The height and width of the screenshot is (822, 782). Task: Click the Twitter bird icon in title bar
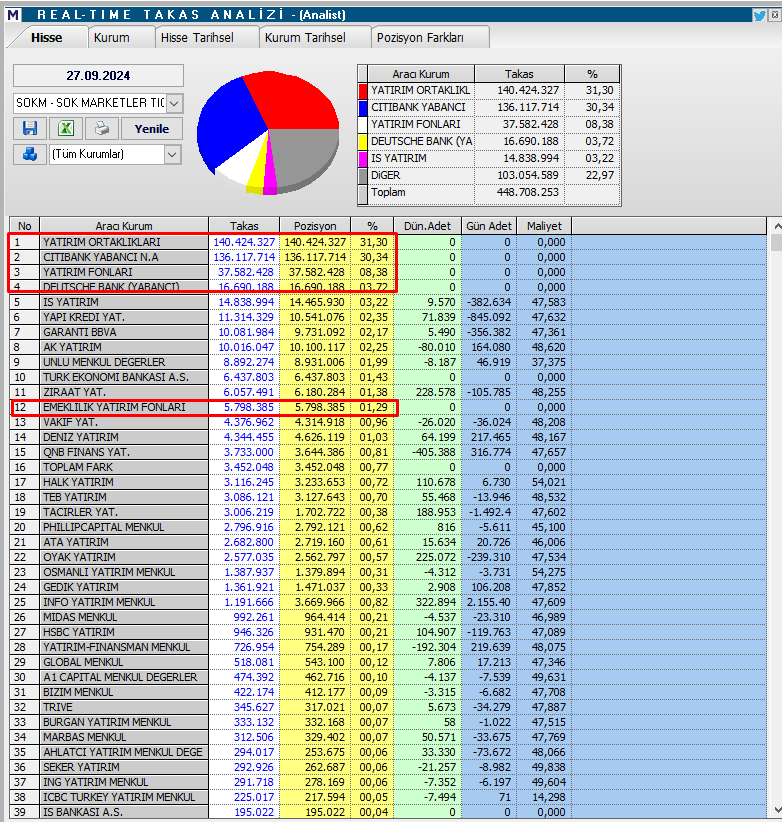click(x=759, y=15)
